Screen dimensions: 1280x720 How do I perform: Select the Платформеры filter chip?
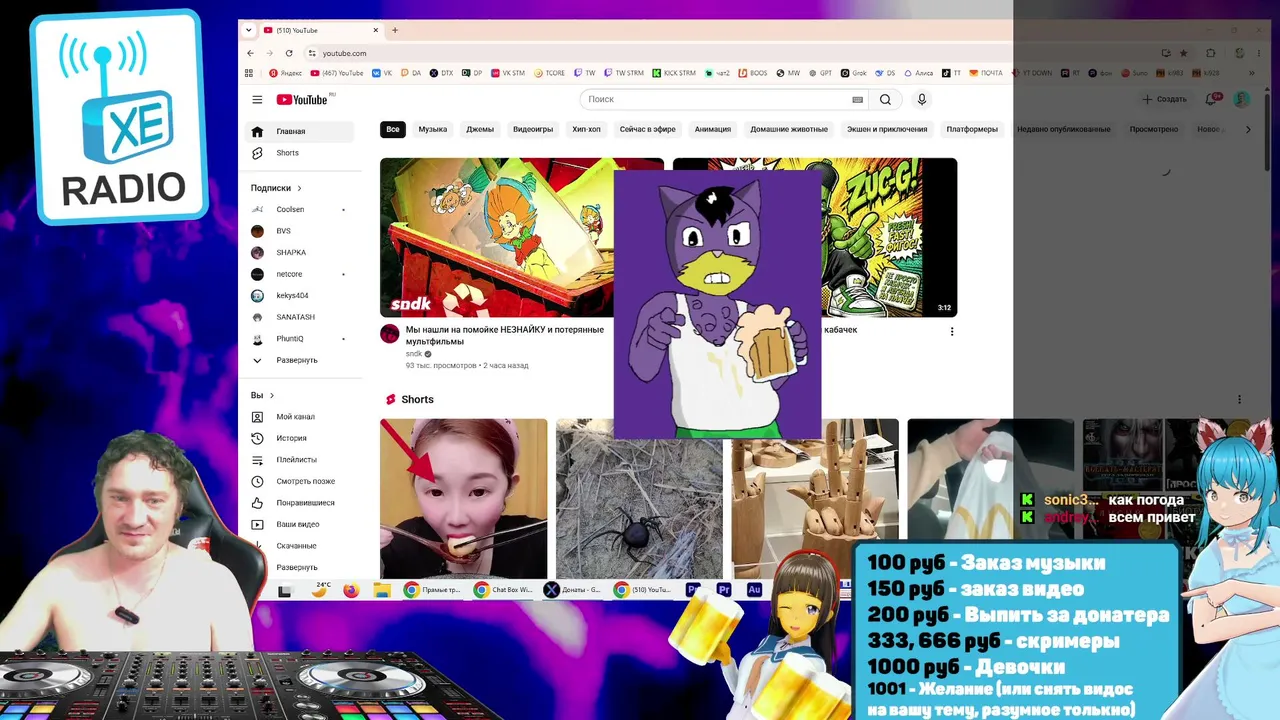pyautogui.click(x=972, y=129)
